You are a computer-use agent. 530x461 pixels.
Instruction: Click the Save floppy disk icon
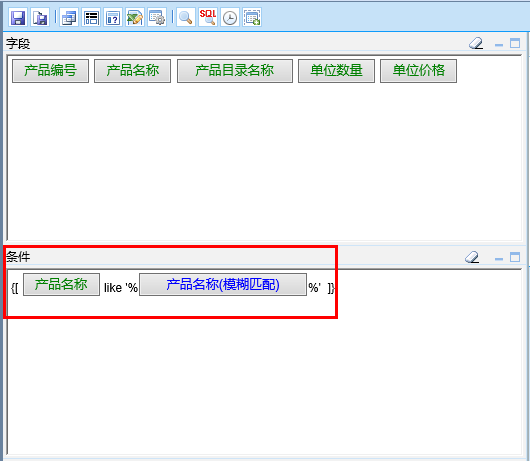pos(18,18)
